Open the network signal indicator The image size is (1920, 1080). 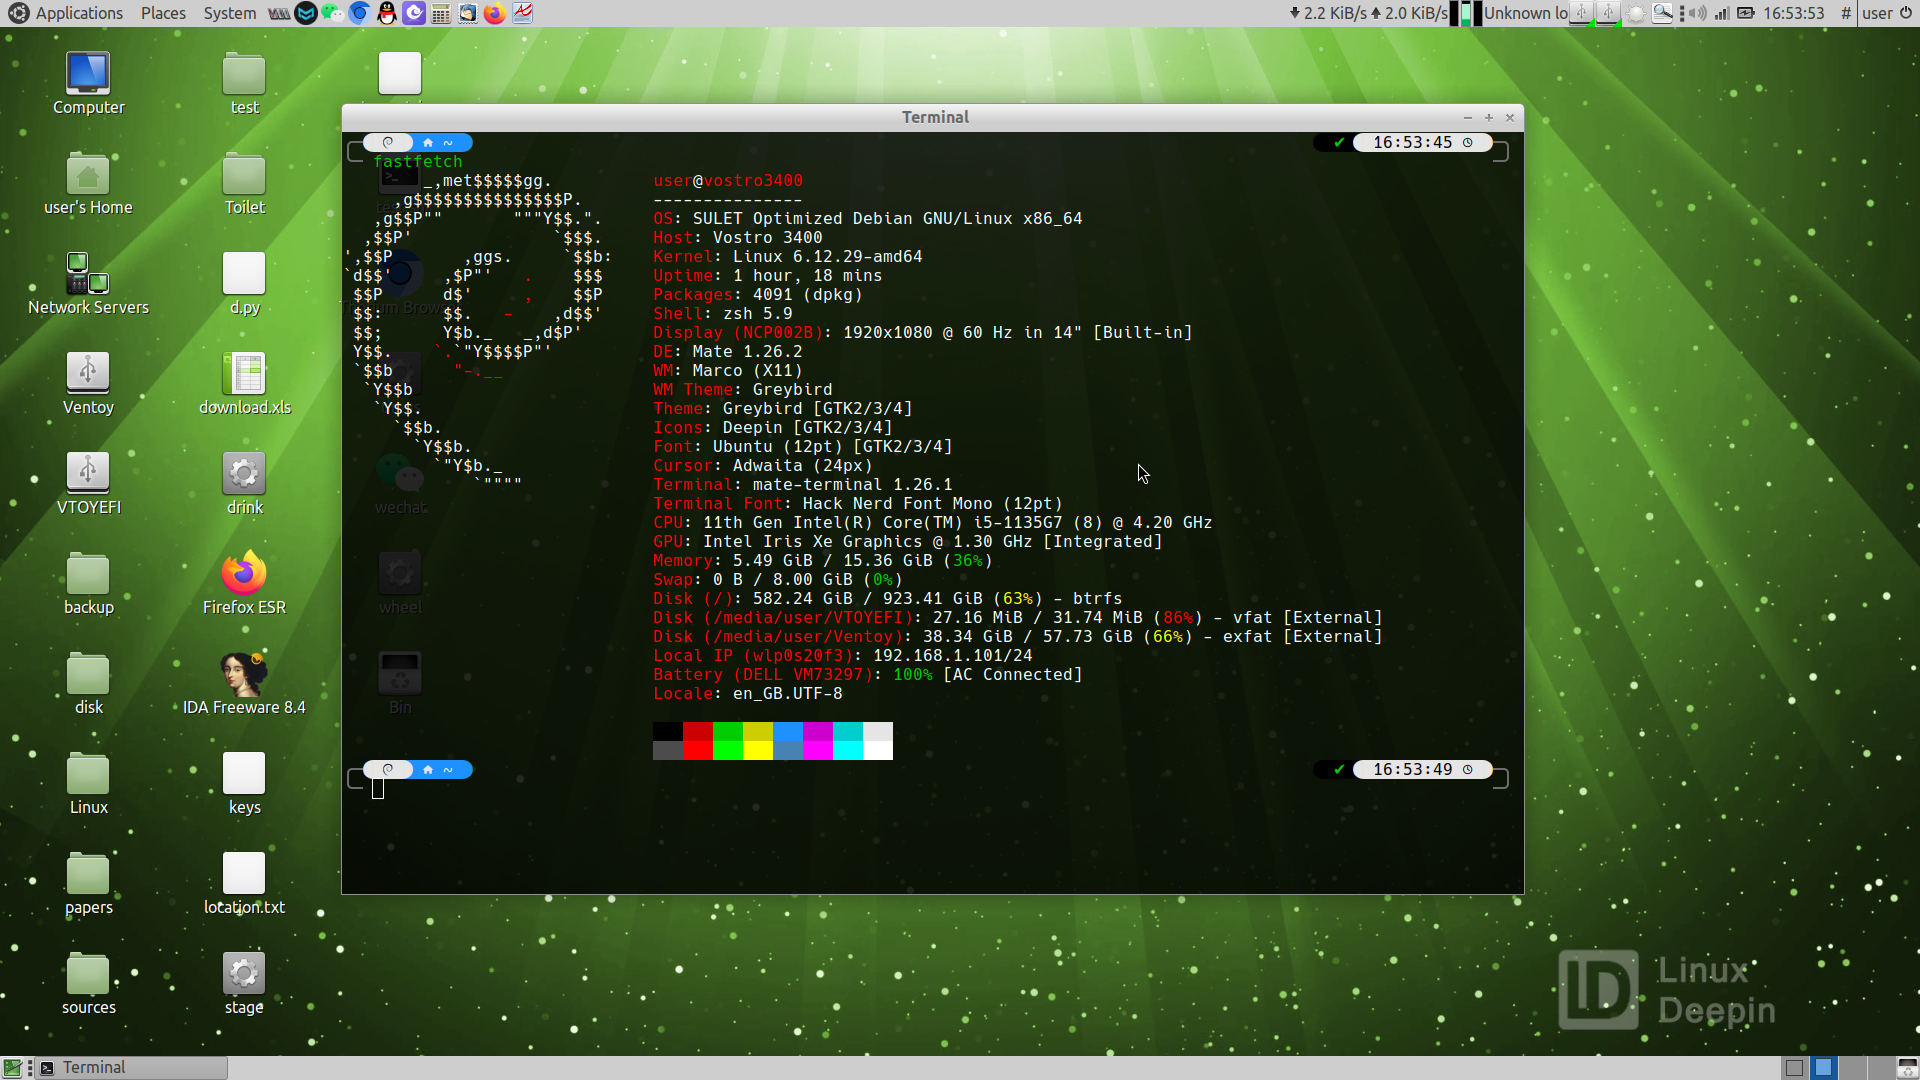tap(1722, 13)
